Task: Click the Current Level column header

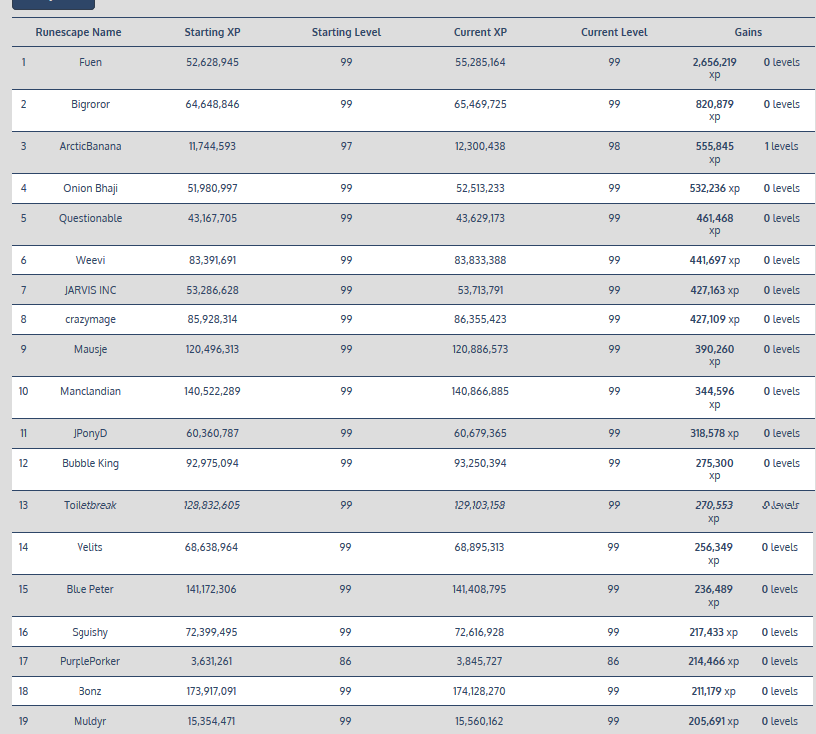Action: click(614, 32)
